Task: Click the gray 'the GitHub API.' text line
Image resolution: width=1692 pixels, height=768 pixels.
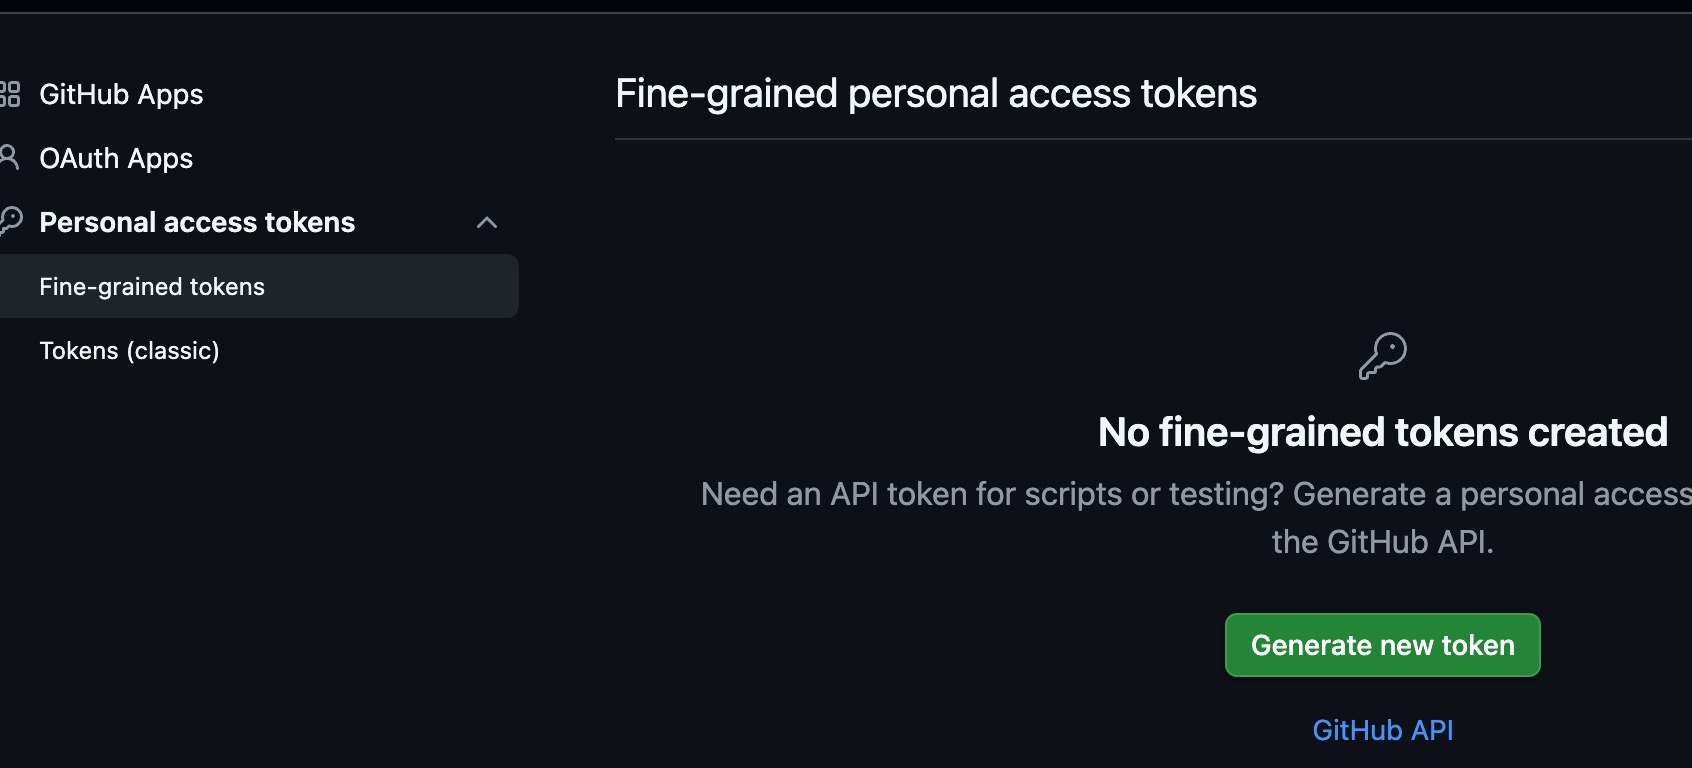Action: click(x=1382, y=542)
